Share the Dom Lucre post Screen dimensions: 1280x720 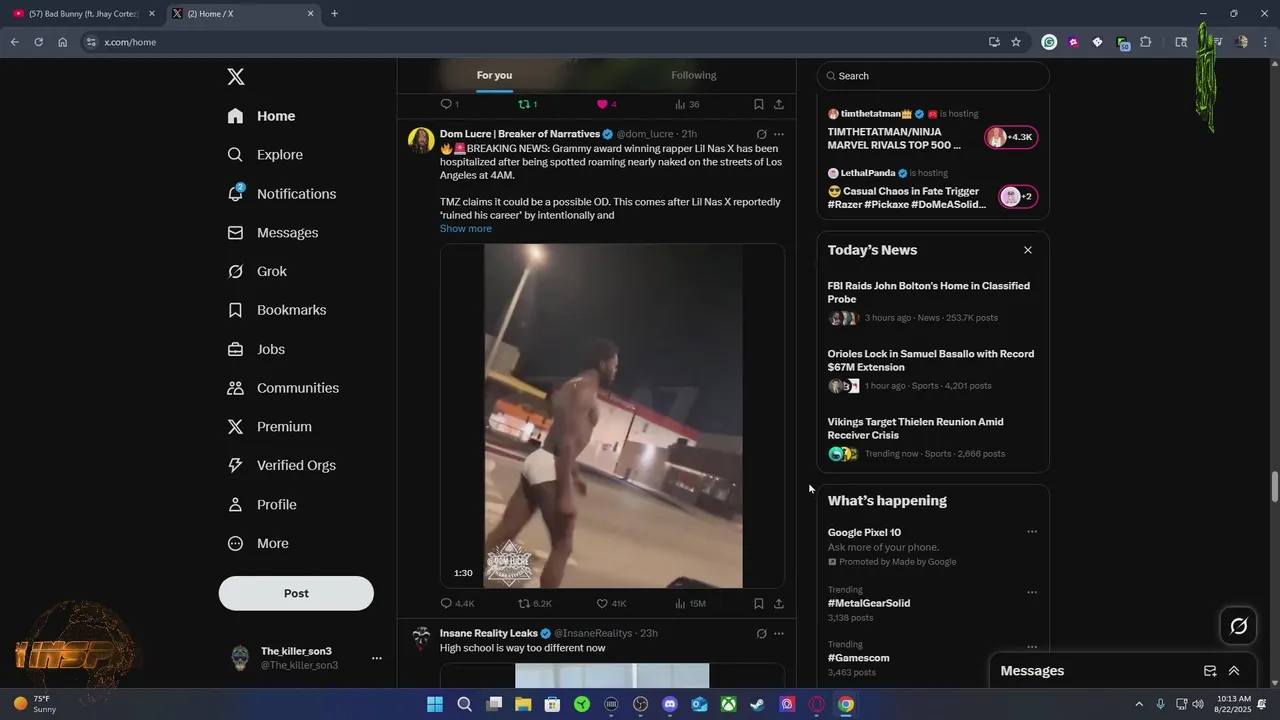click(779, 604)
